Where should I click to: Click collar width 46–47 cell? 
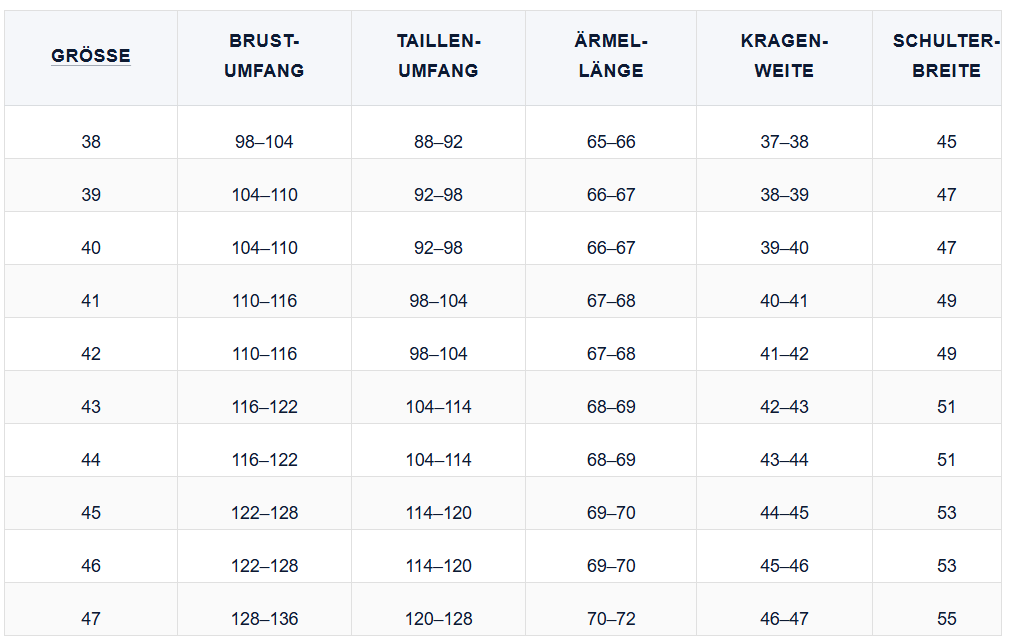pos(784,619)
